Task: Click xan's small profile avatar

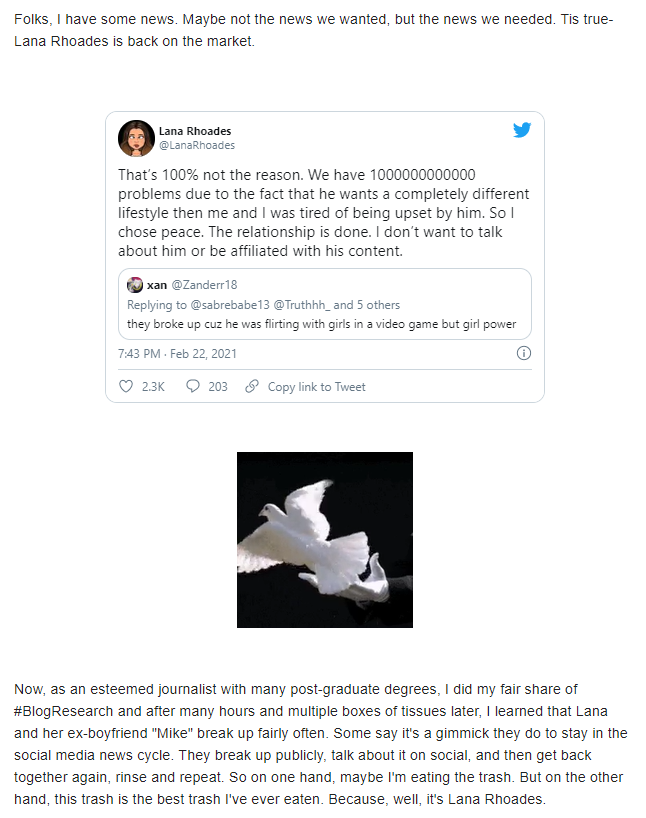Action: point(135,285)
